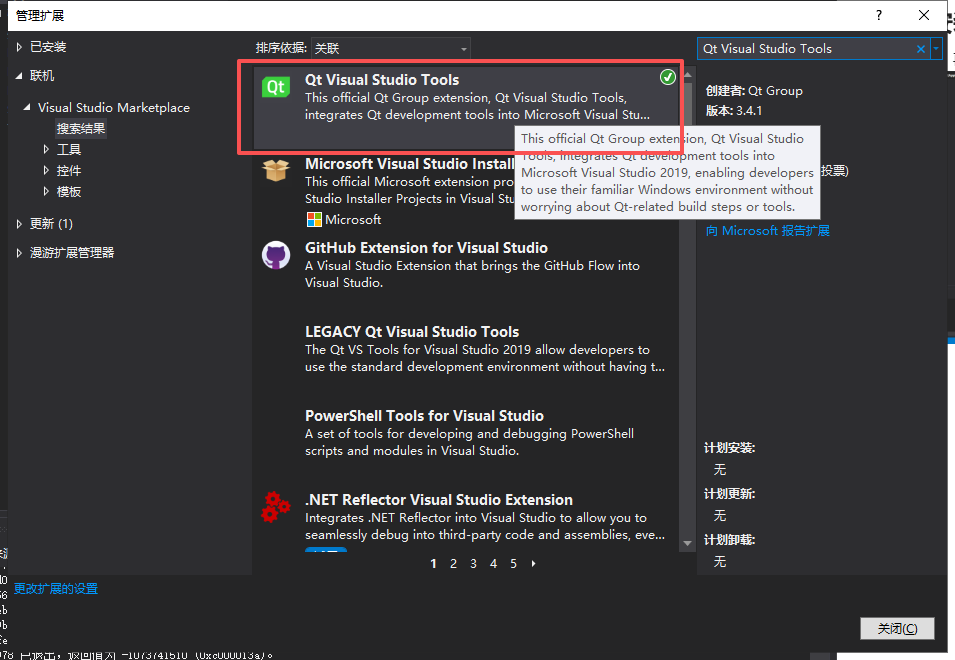The image size is (955, 660).
Task: Open the sort-by 关联 dropdown
Action: (x=390, y=48)
